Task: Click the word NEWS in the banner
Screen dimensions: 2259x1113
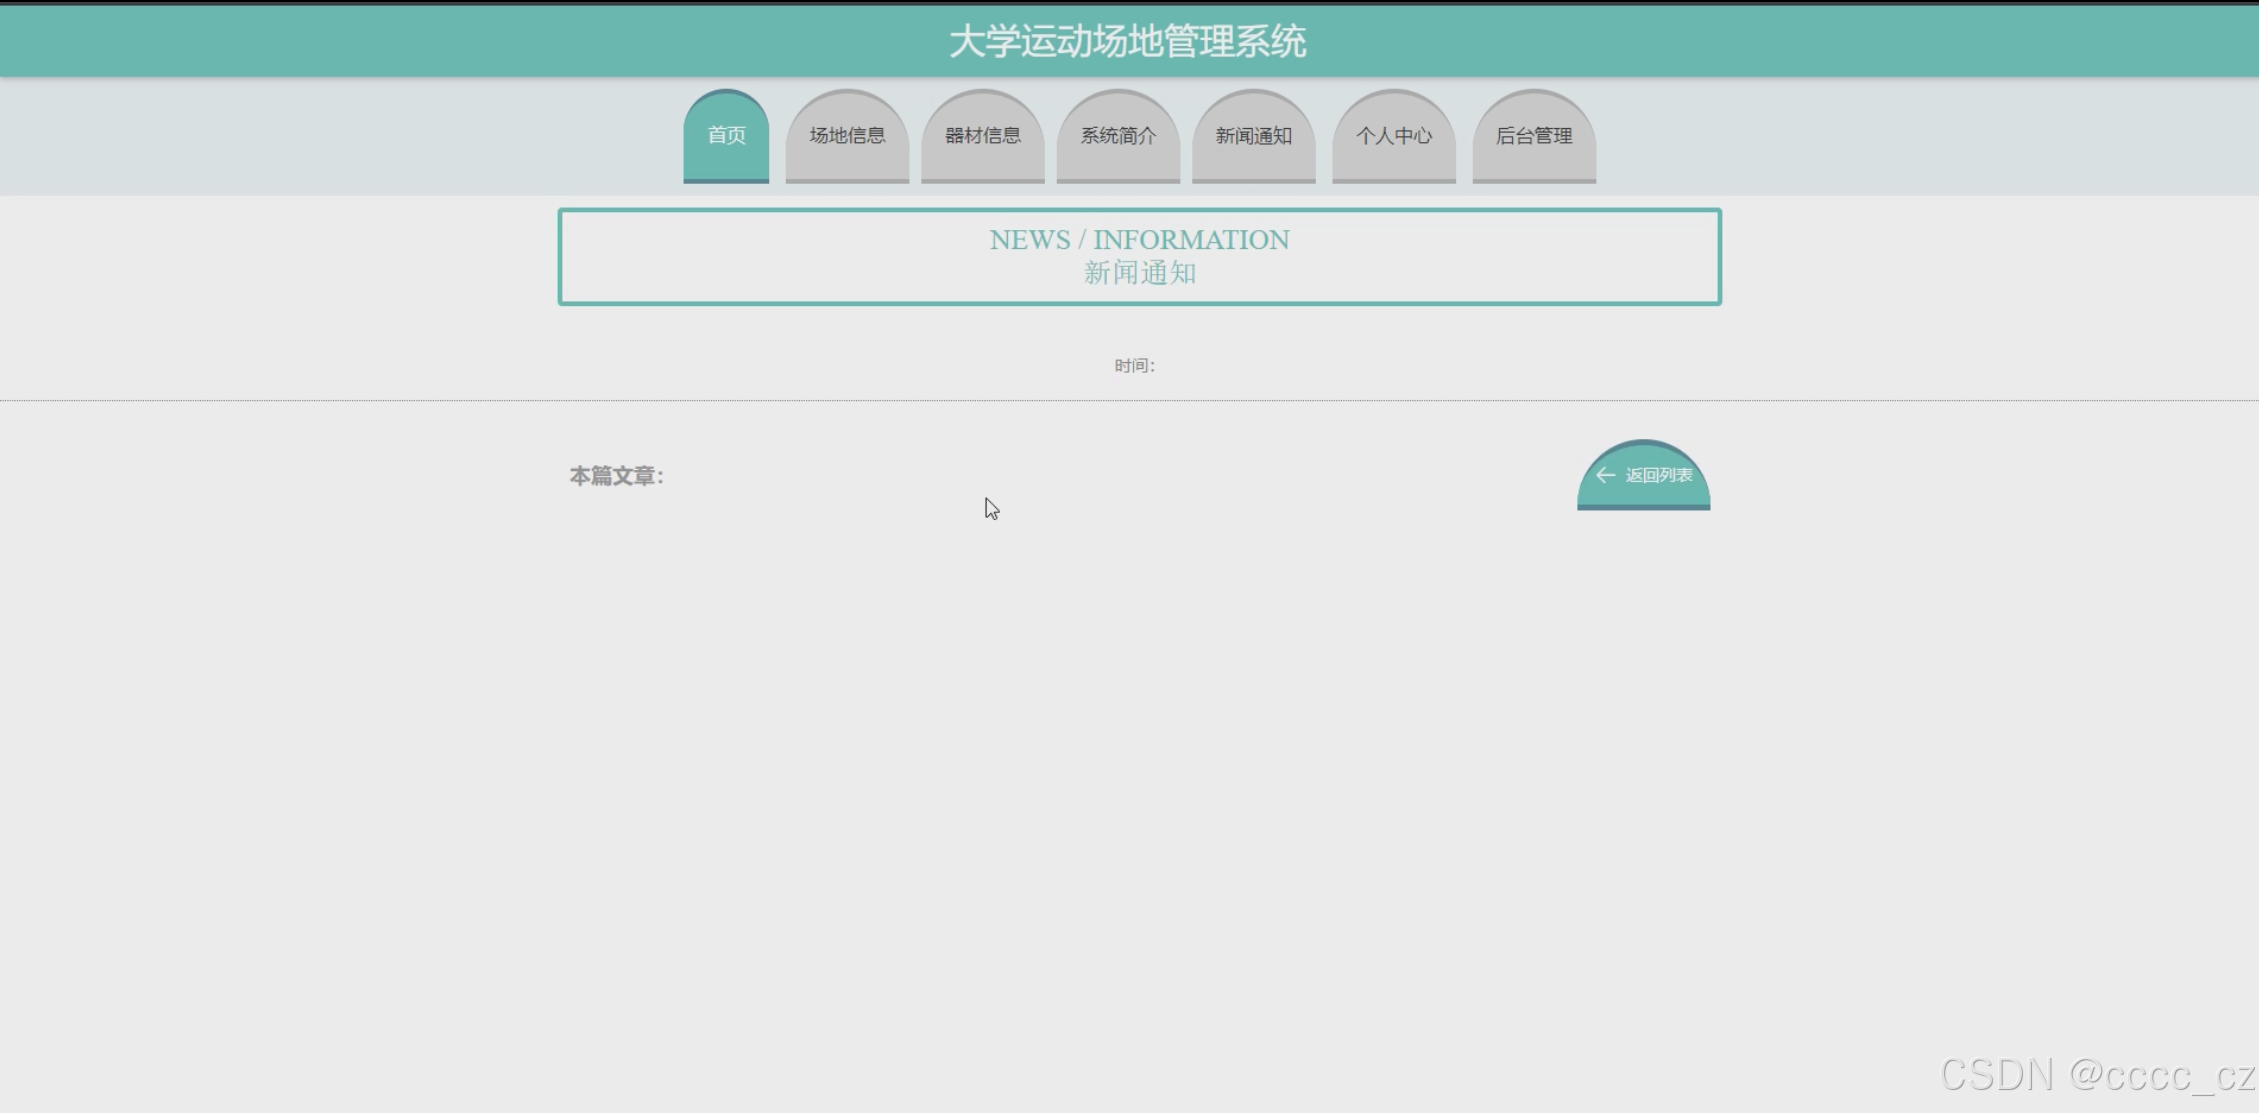Action: pyautogui.click(x=1029, y=240)
